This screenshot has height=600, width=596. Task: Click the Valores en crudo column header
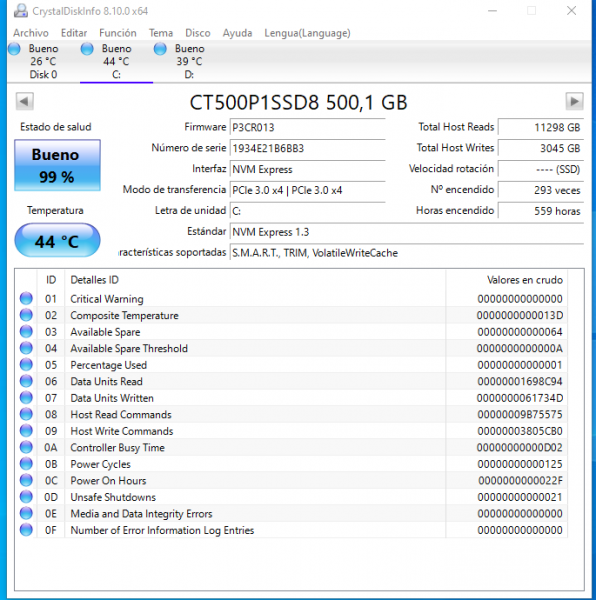506,280
